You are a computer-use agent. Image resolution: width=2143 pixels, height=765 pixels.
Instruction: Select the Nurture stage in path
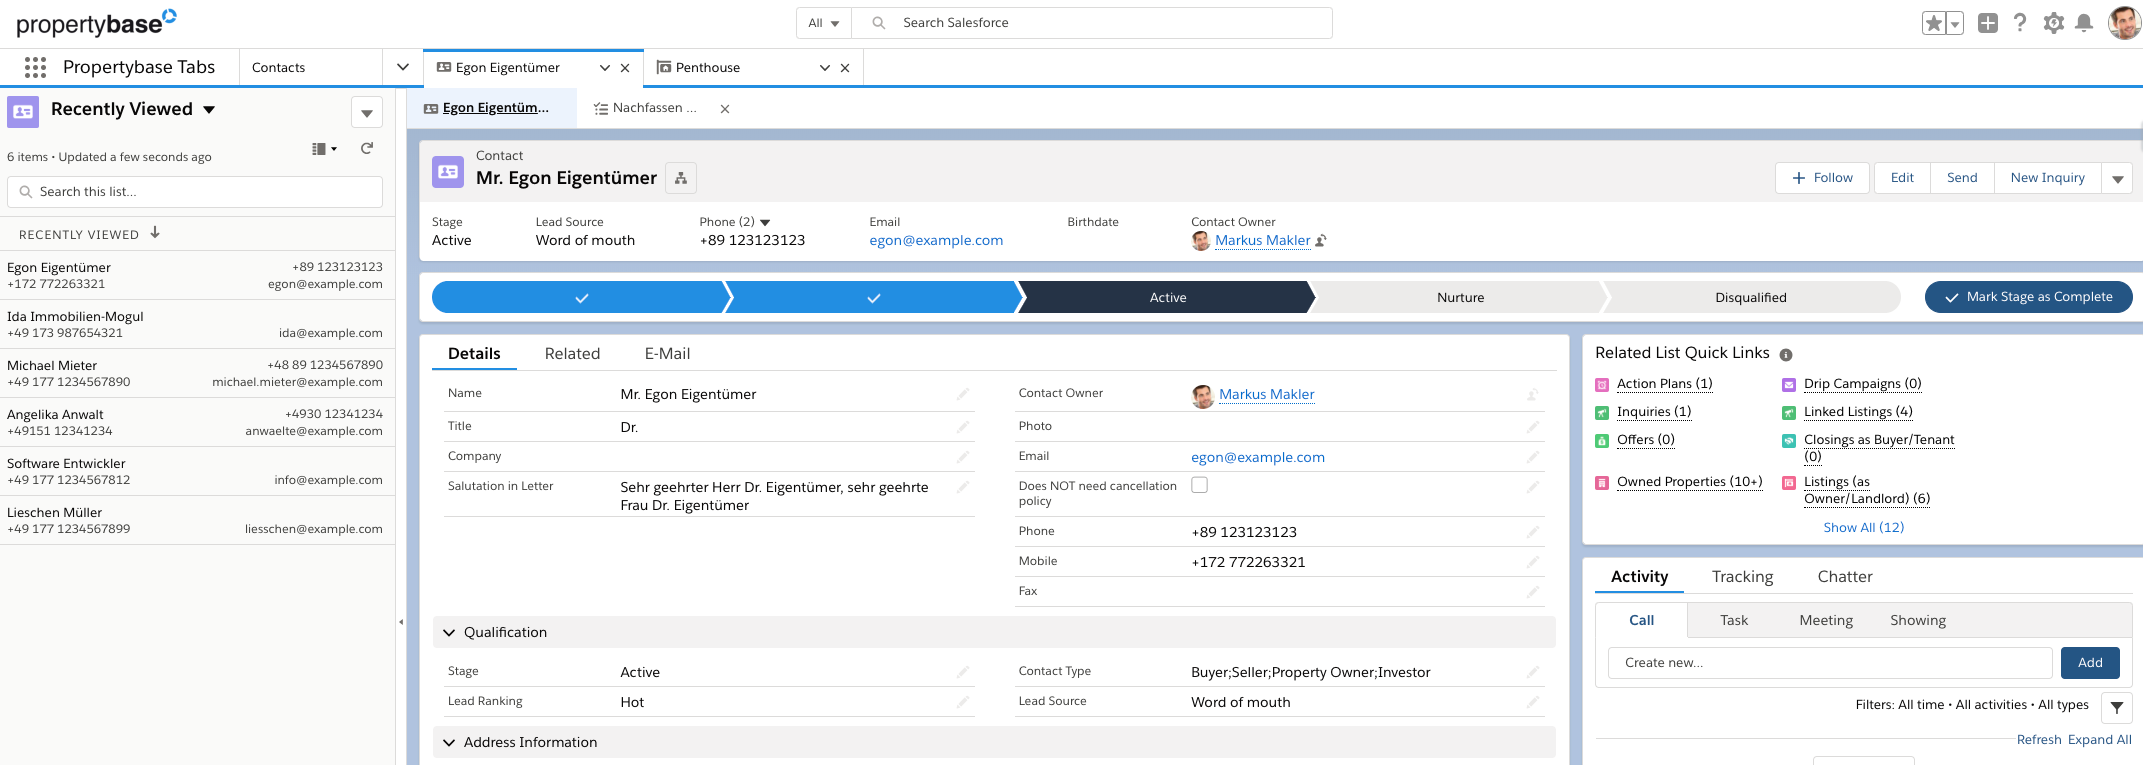[x=1460, y=297]
